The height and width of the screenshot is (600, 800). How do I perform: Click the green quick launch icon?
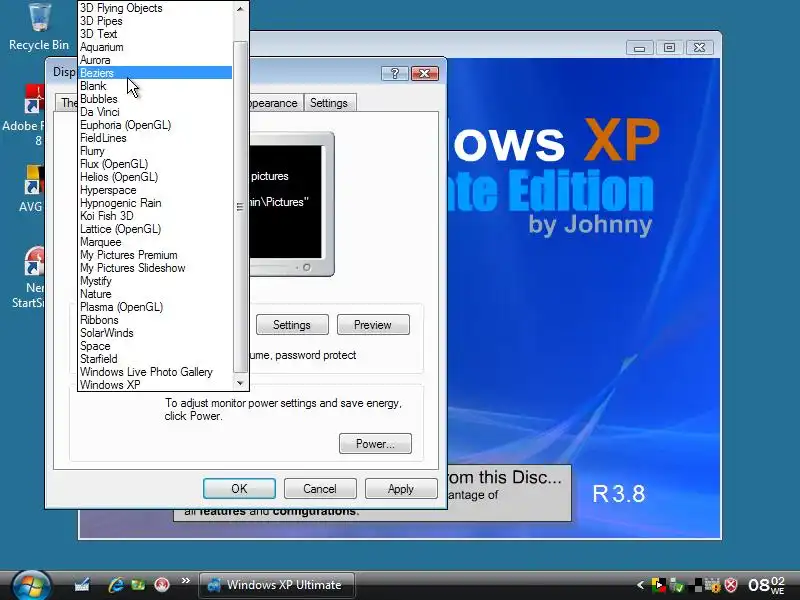(x=138, y=585)
